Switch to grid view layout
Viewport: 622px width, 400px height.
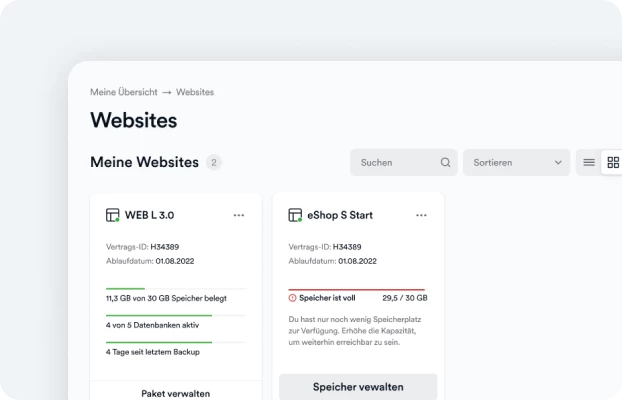613,162
